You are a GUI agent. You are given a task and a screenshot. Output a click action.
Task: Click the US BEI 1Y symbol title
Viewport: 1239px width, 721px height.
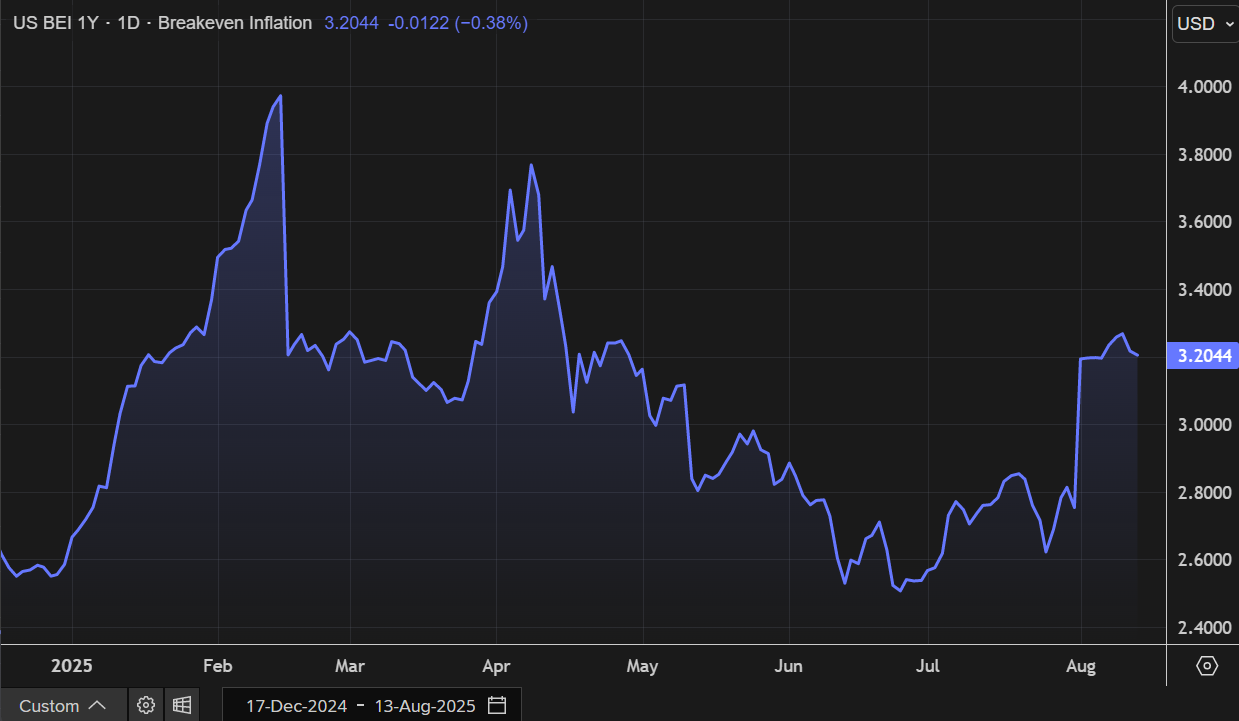tap(54, 22)
